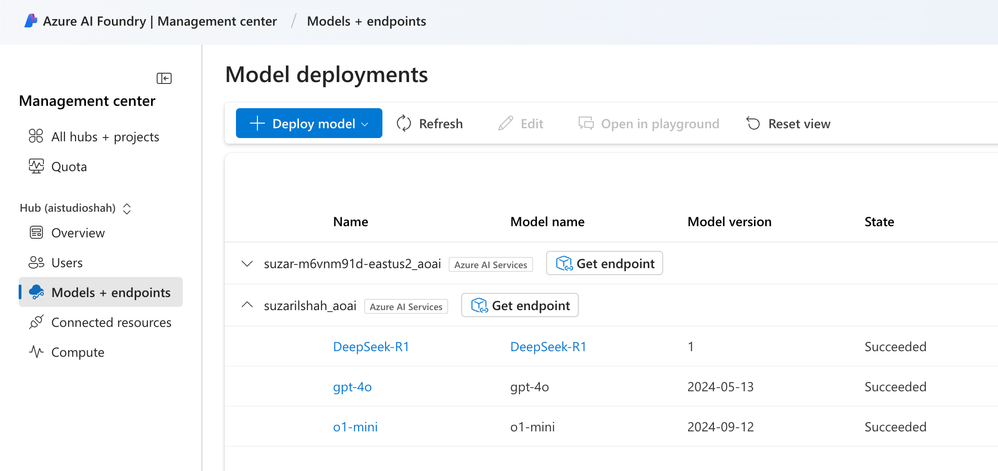Click Models + endpoints breadcrumb
The width and height of the screenshot is (998, 471).
366,21
